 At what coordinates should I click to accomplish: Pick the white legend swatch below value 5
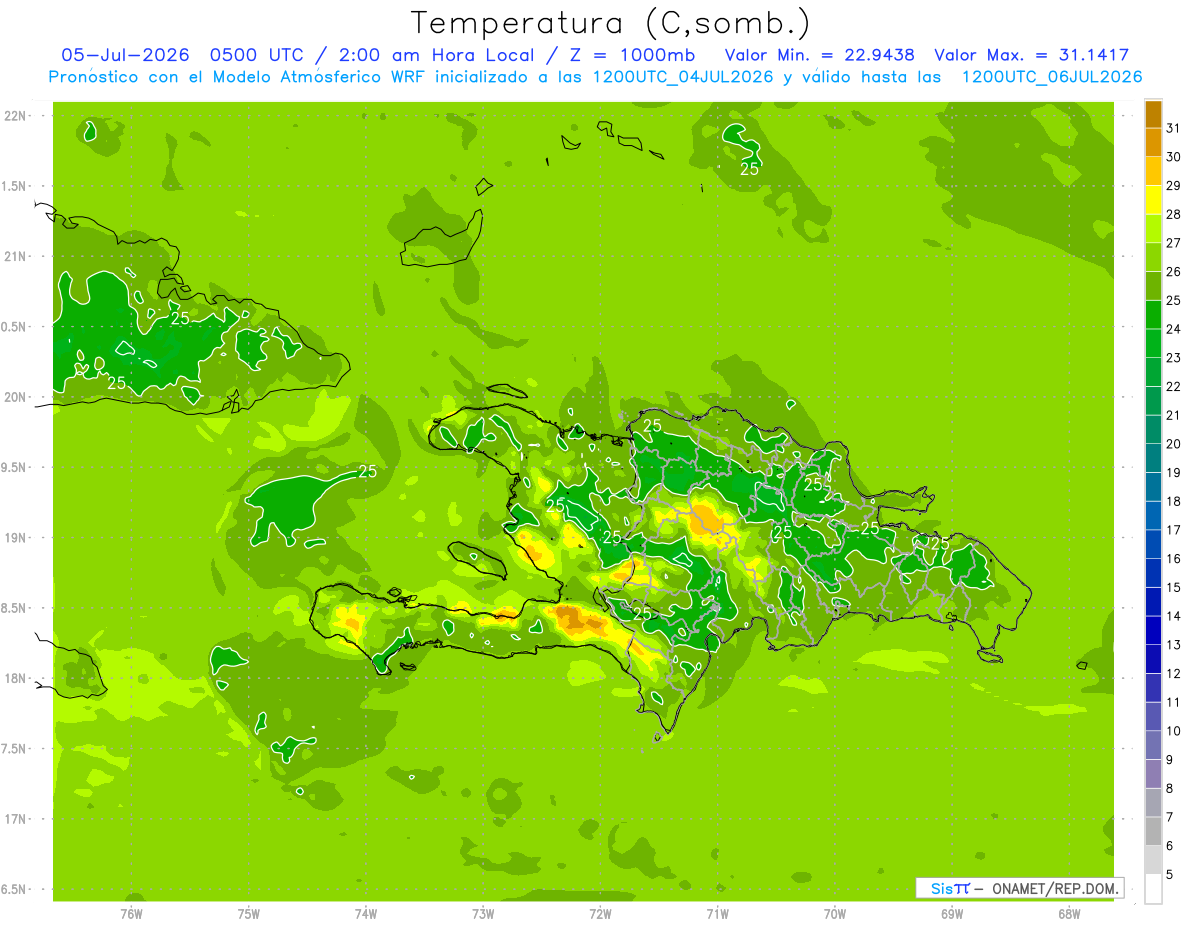coord(1153,889)
